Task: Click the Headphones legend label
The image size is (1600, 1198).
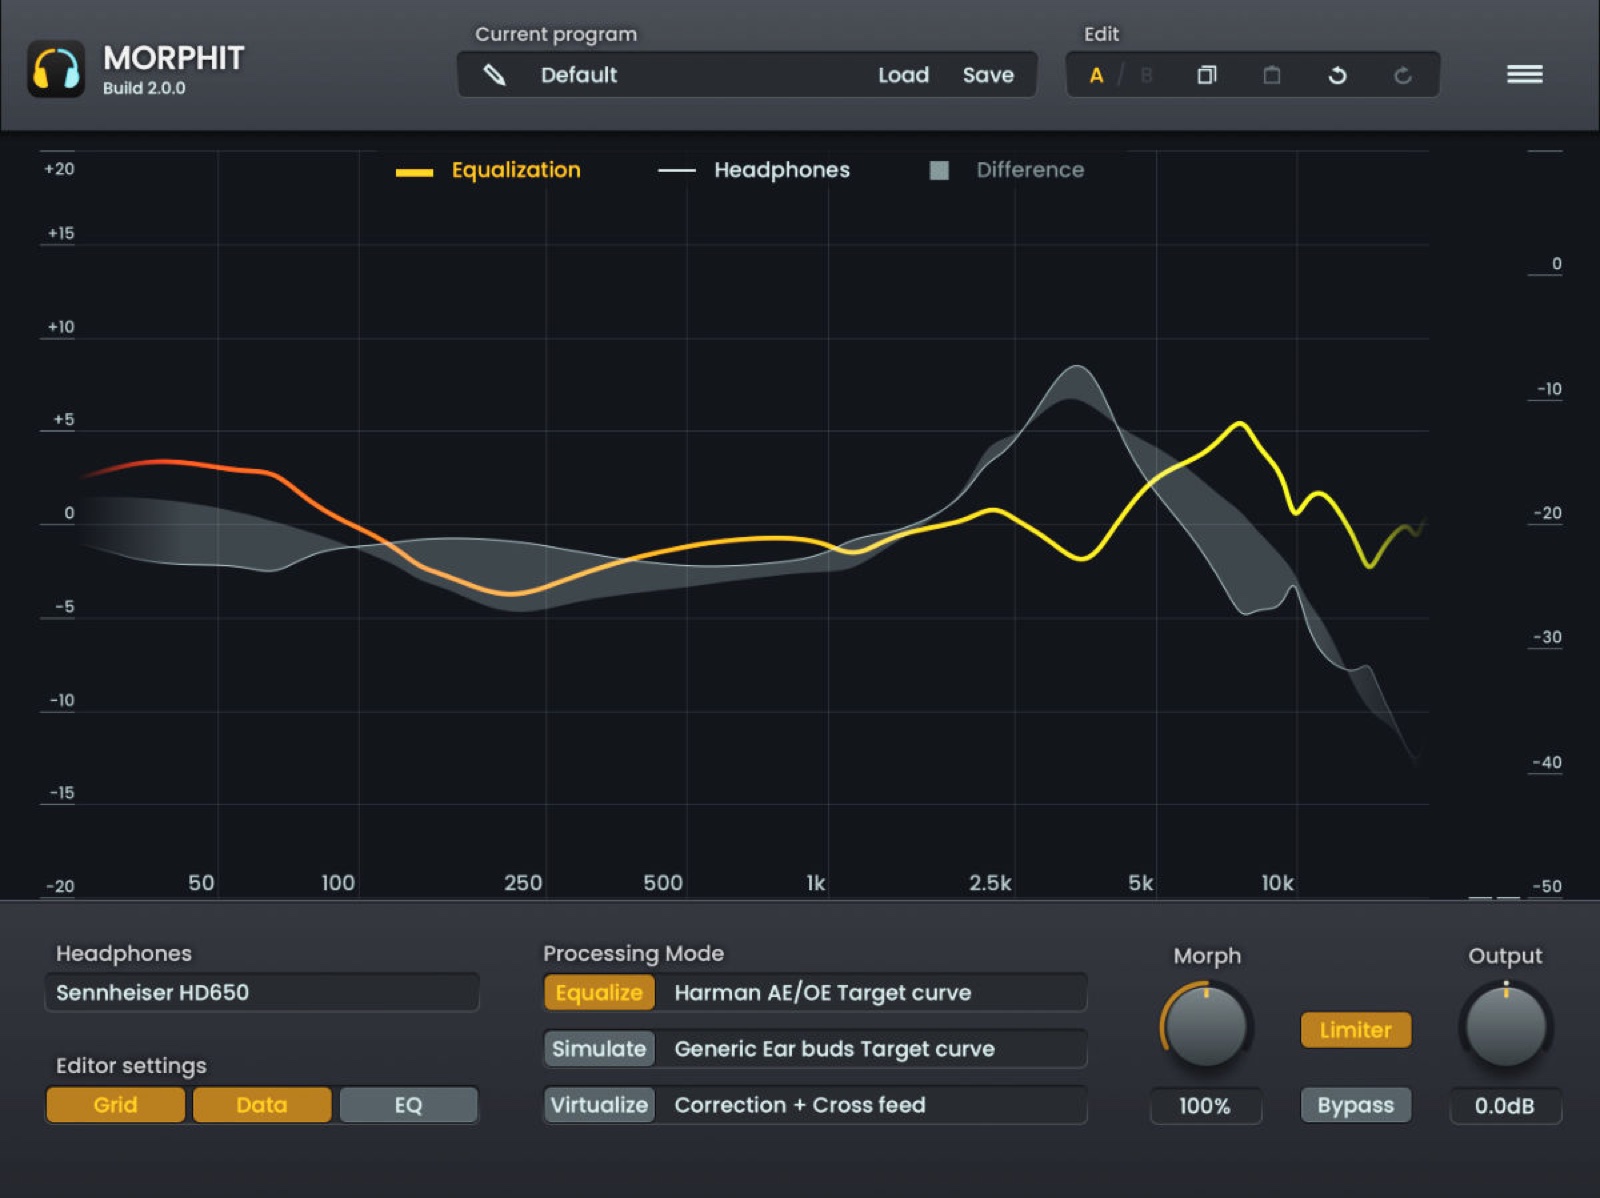Action: [782, 170]
